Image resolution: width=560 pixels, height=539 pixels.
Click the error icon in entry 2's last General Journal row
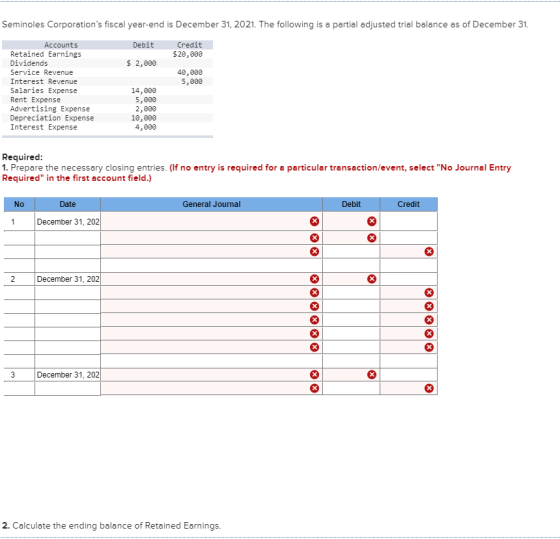pyautogui.click(x=314, y=347)
